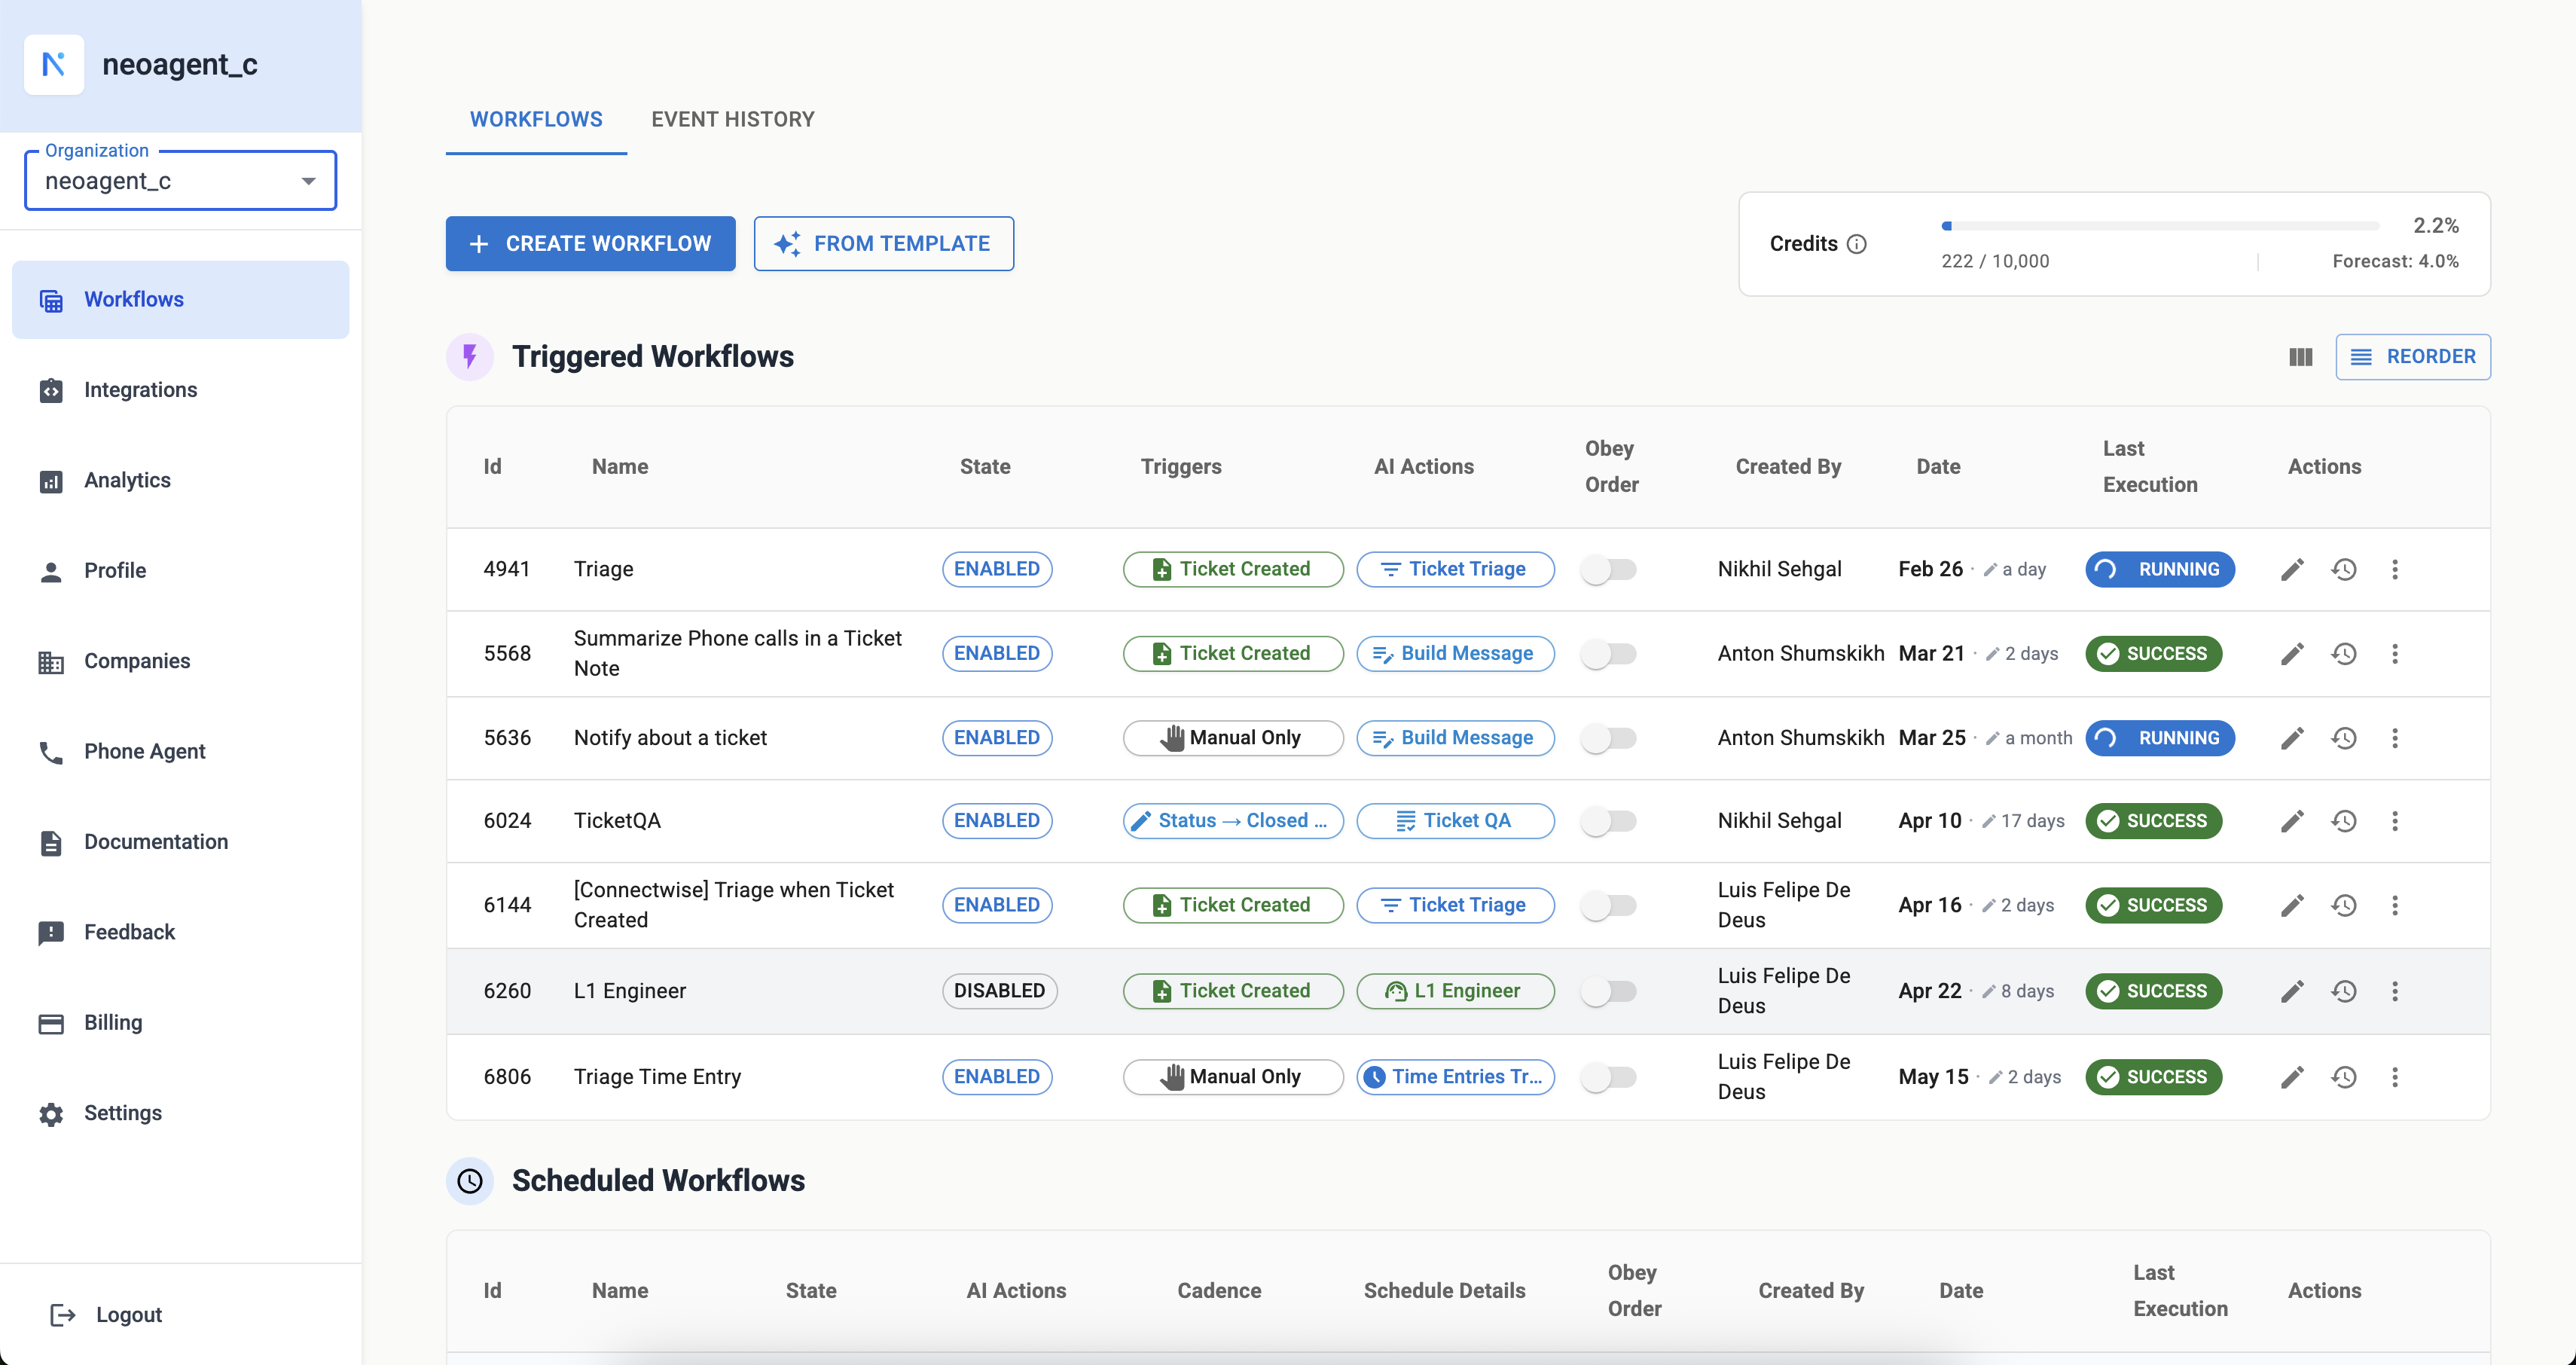Viewport: 2576px width, 1365px height.
Task: Open more options for workflow 6144
Action: 2395,905
